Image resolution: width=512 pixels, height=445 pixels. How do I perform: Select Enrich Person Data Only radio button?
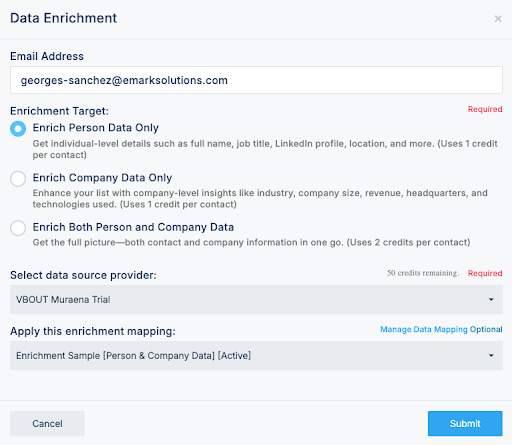(x=18, y=129)
